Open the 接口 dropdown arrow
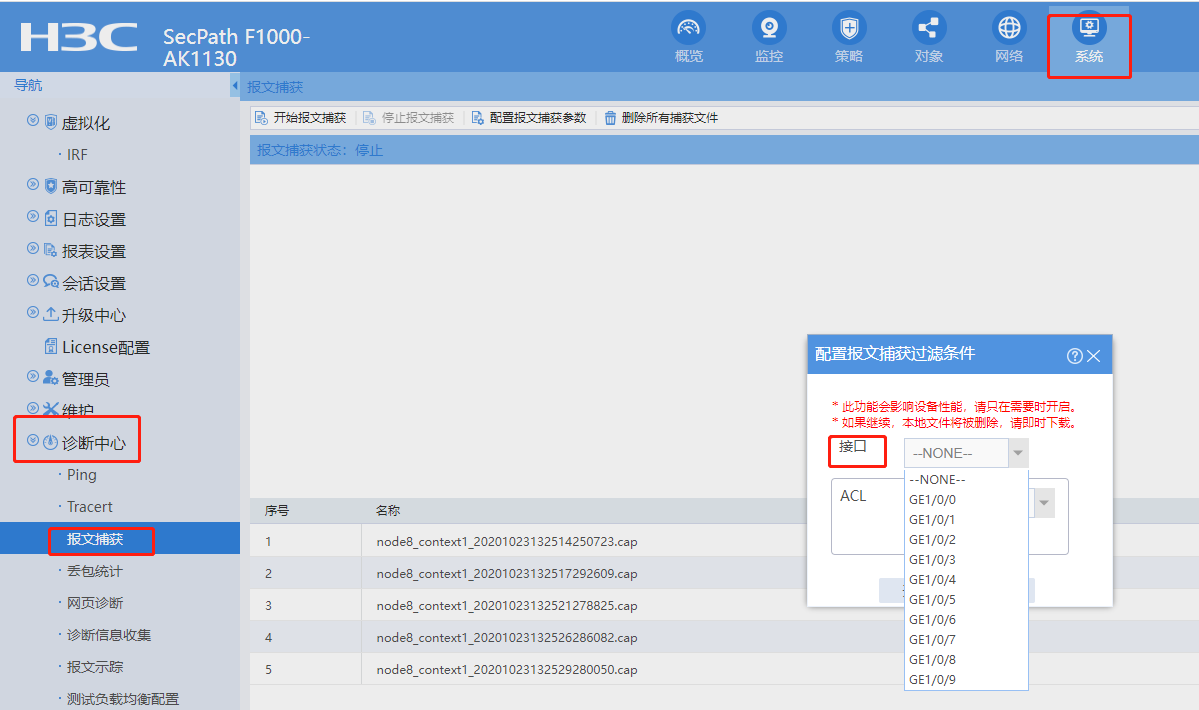The height and width of the screenshot is (710, 1199). 1018,453
